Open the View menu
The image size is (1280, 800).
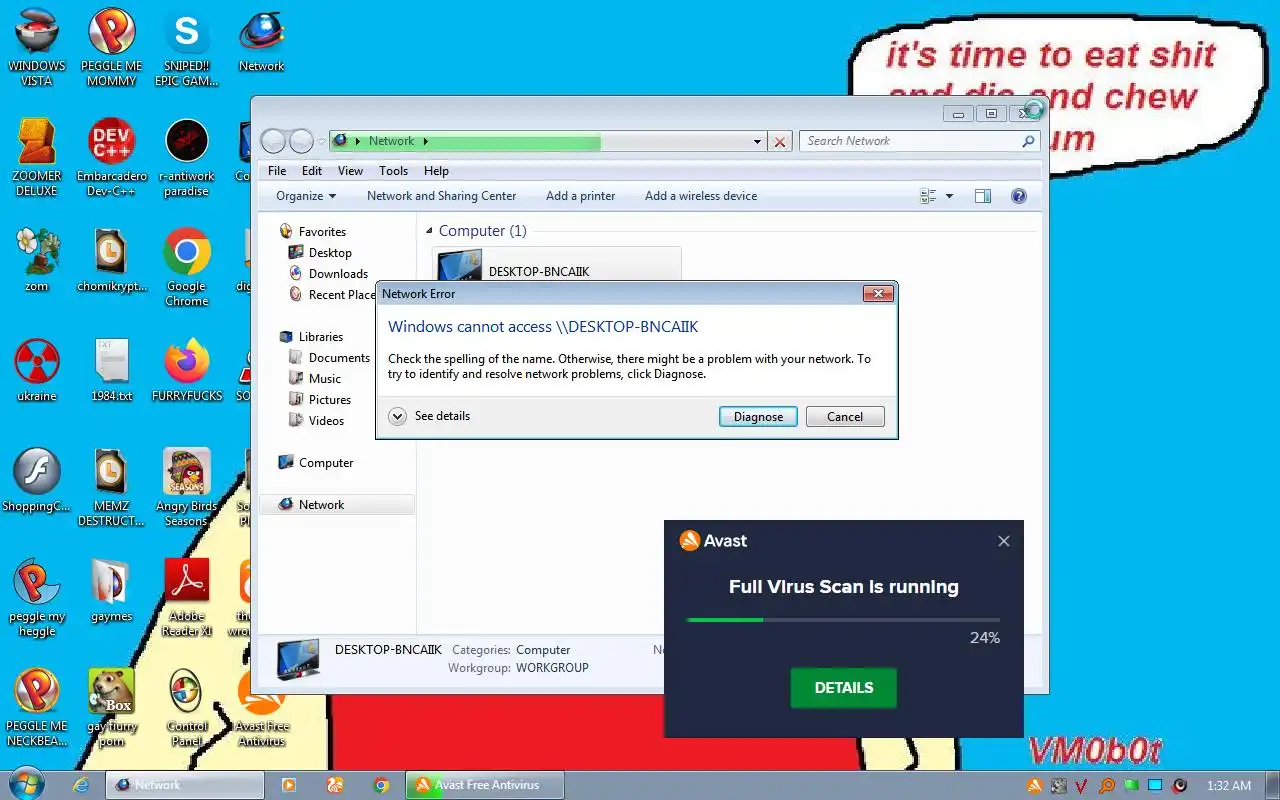coord(350,171)
